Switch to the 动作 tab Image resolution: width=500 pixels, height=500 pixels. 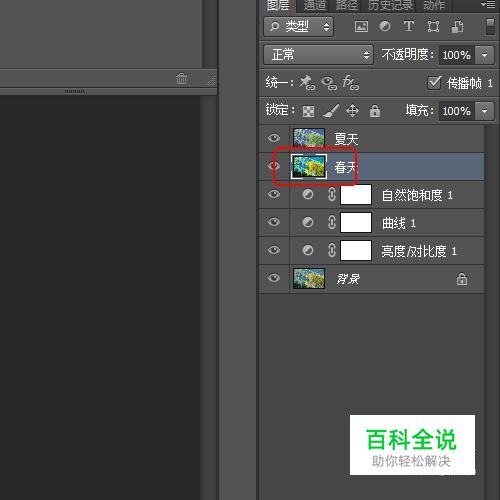coord(434,5)
